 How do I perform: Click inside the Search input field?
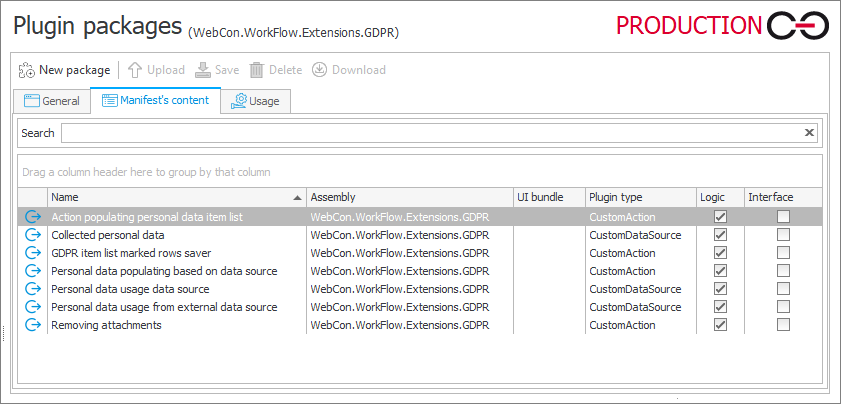439,133
